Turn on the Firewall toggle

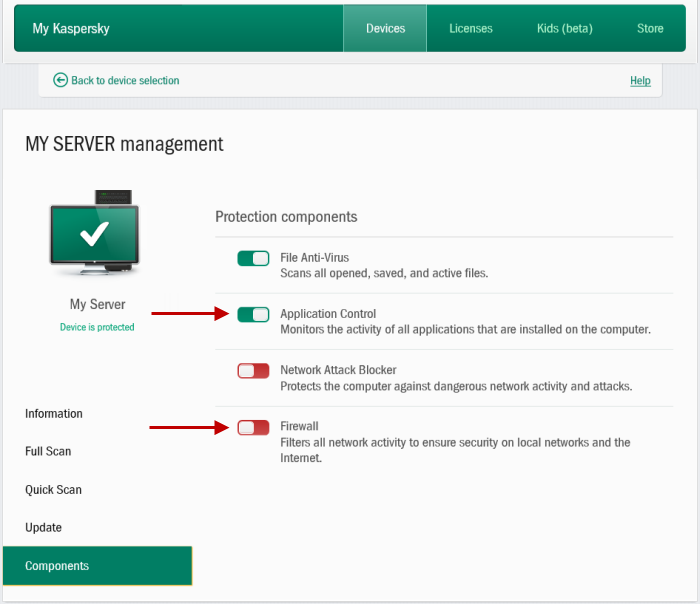(x=253, y=428)
